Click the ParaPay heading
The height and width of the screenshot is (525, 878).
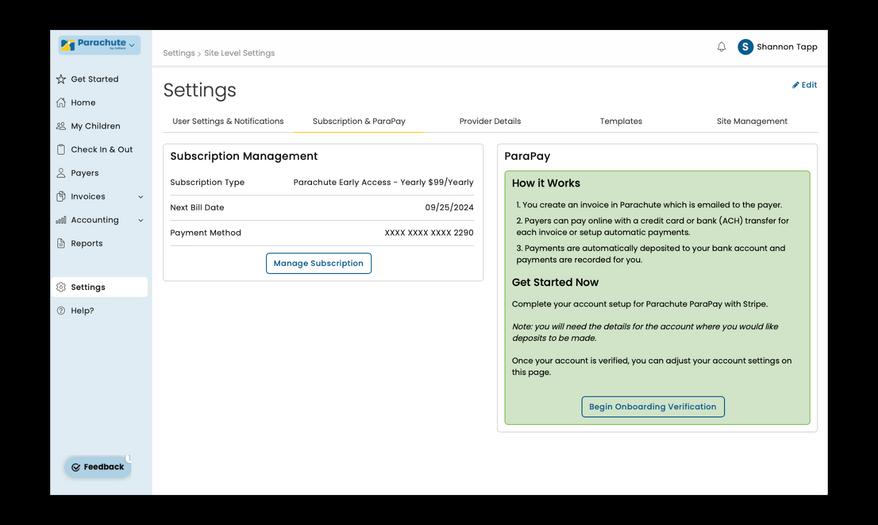pyautogui.click(x=527, y=156)
